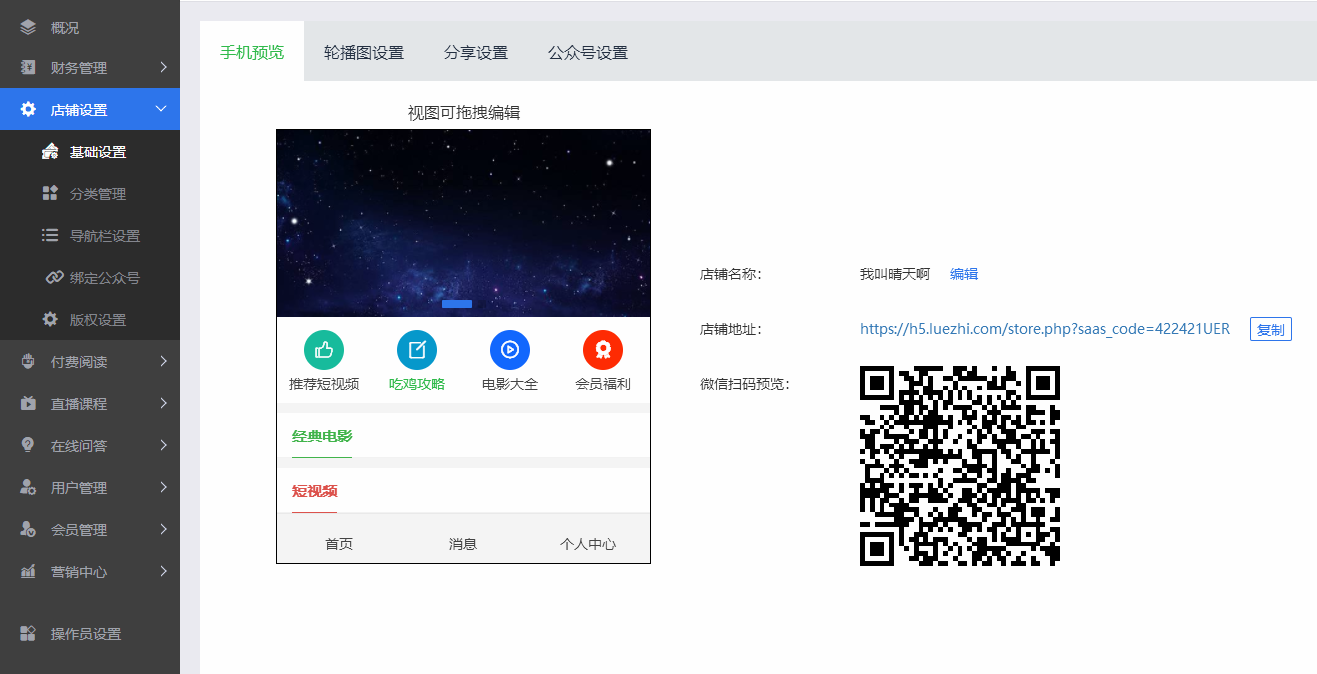Select 版权设置 submenu item

(x=90, y=320)
